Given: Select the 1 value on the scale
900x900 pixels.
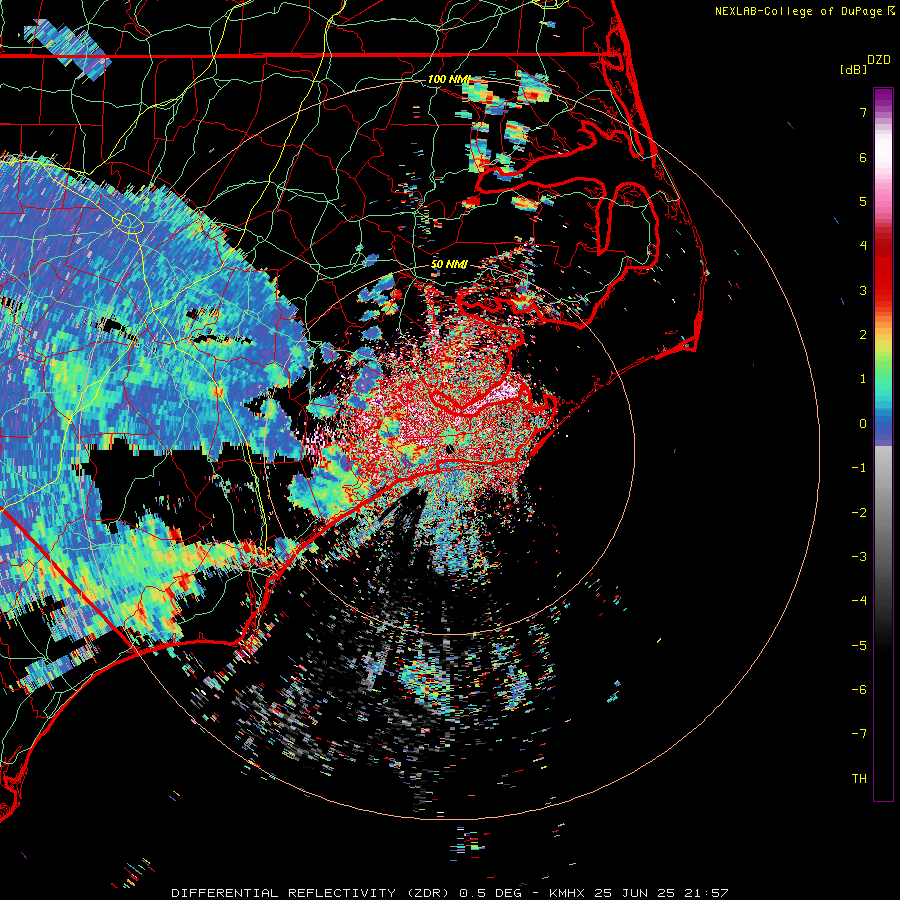Looking at the screenshot, I should 863,379.
